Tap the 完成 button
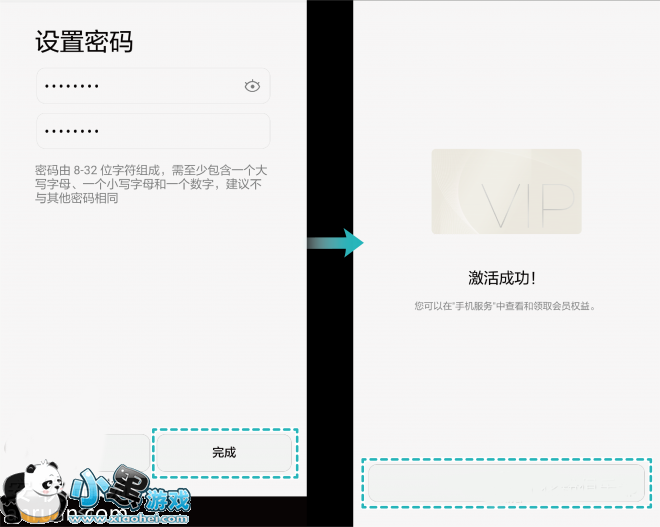This screenshot has height=527, width=660. pyautogui.click(x=224, y=453)
